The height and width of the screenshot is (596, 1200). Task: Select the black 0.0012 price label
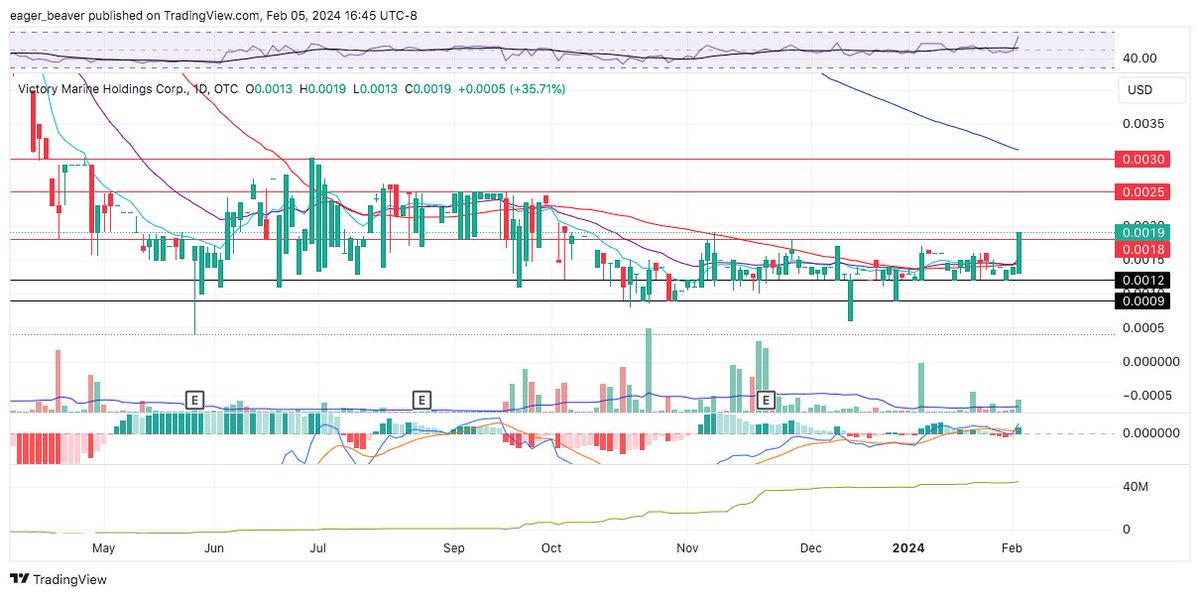tap(1140, 280)
